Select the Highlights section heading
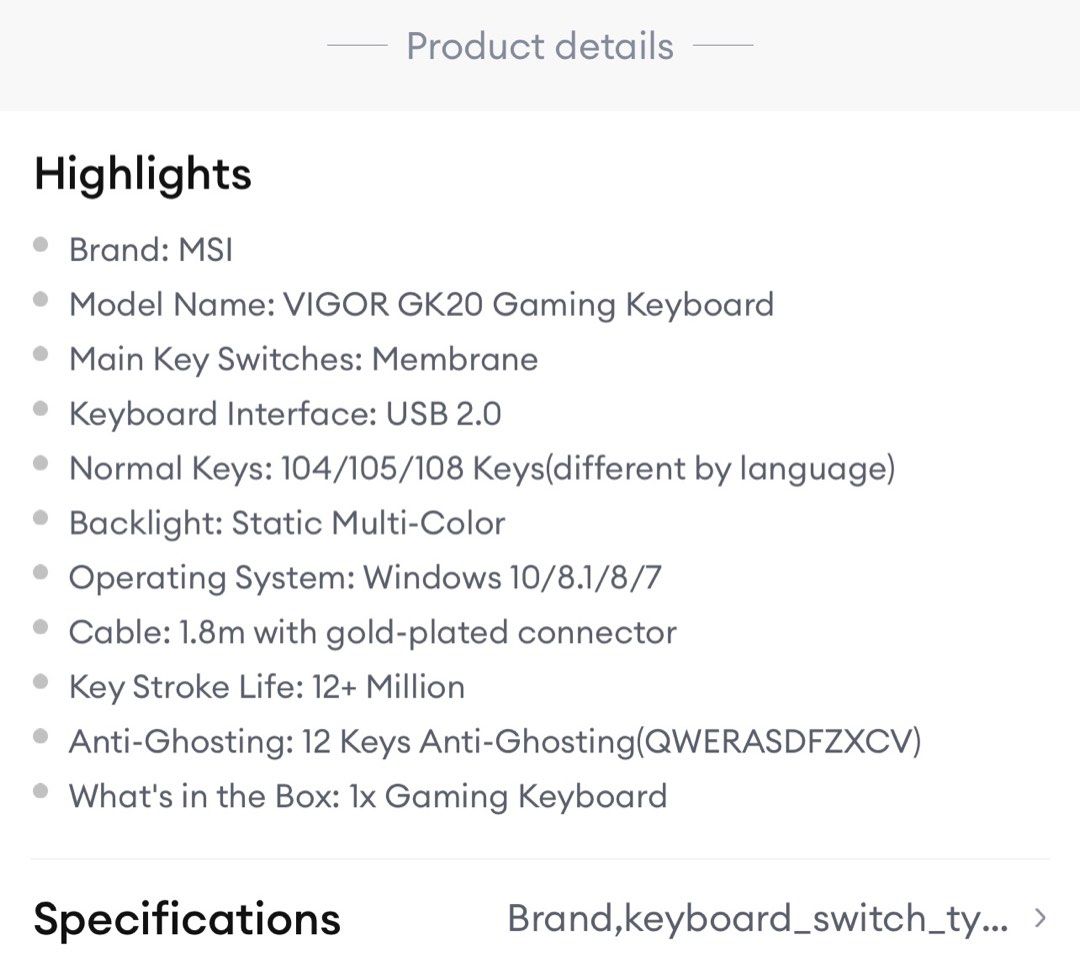The image size is (1080, 959). [x=142, y=174]
